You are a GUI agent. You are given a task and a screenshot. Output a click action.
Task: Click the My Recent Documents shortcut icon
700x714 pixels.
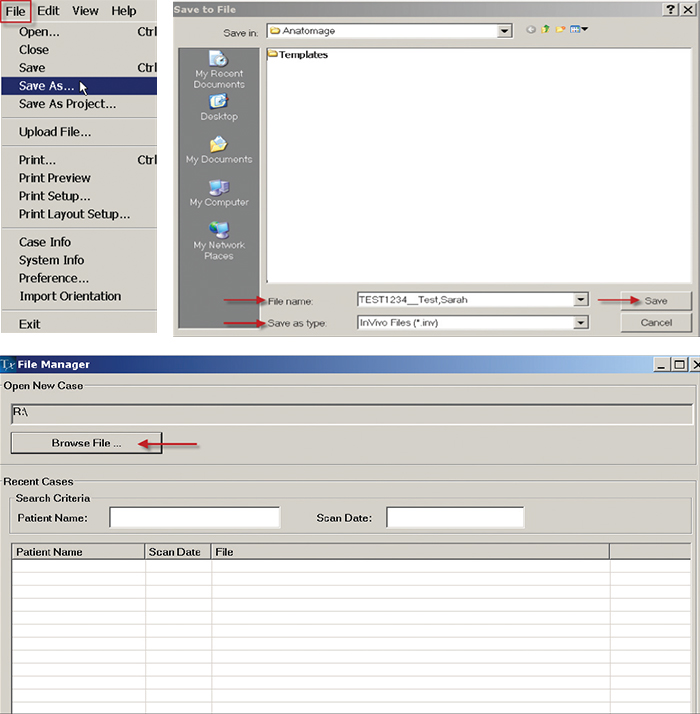click(217, 64)
